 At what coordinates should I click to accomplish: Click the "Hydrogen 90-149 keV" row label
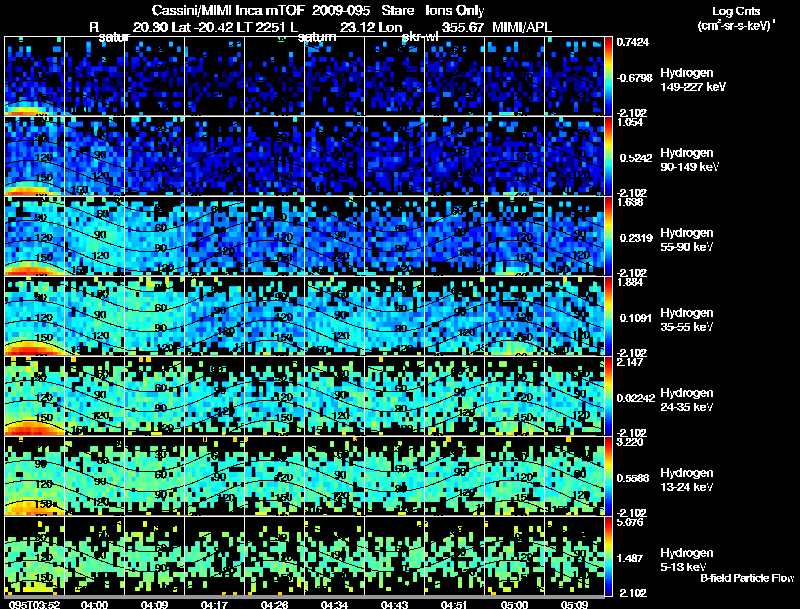[x=690, y=160]
